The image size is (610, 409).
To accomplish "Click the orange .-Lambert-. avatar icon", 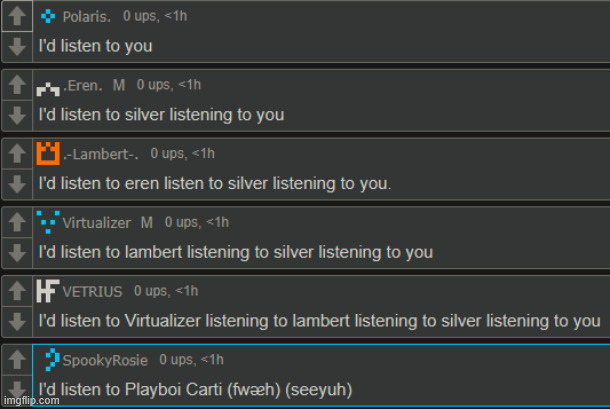I will (x=48, y=154).
